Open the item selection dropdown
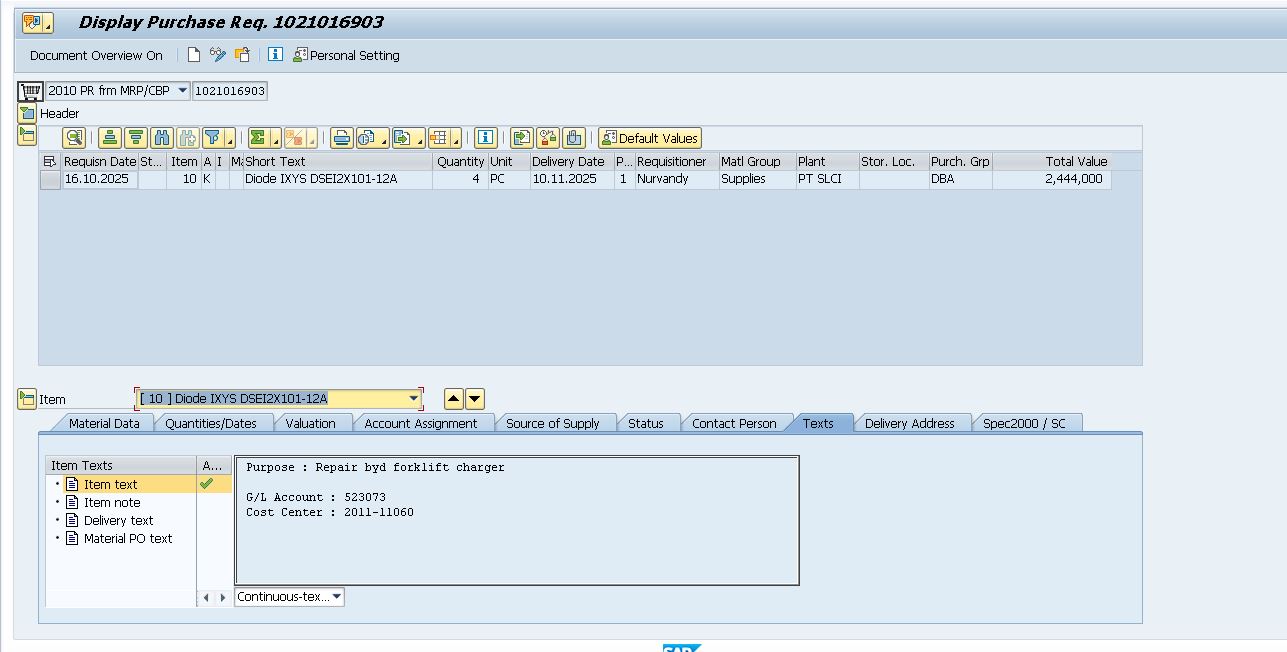Viewport: 1287px width, 652px height. pos(414,399)
